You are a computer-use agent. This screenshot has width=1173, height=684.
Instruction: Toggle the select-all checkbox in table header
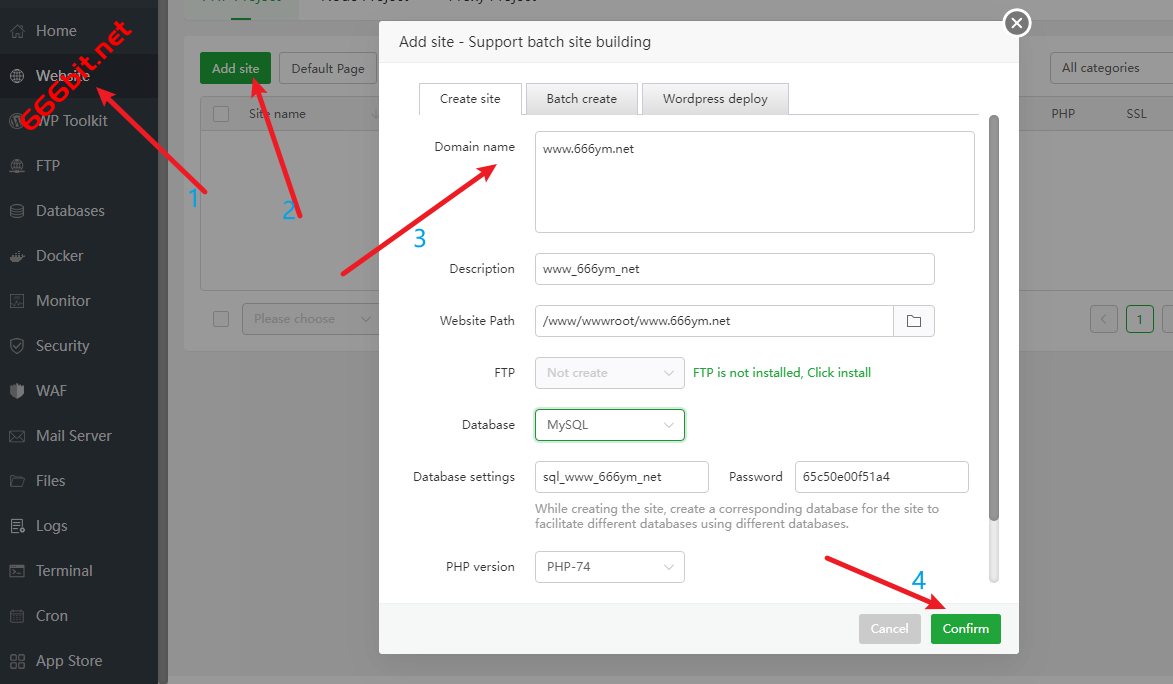(x=221, y=114)
